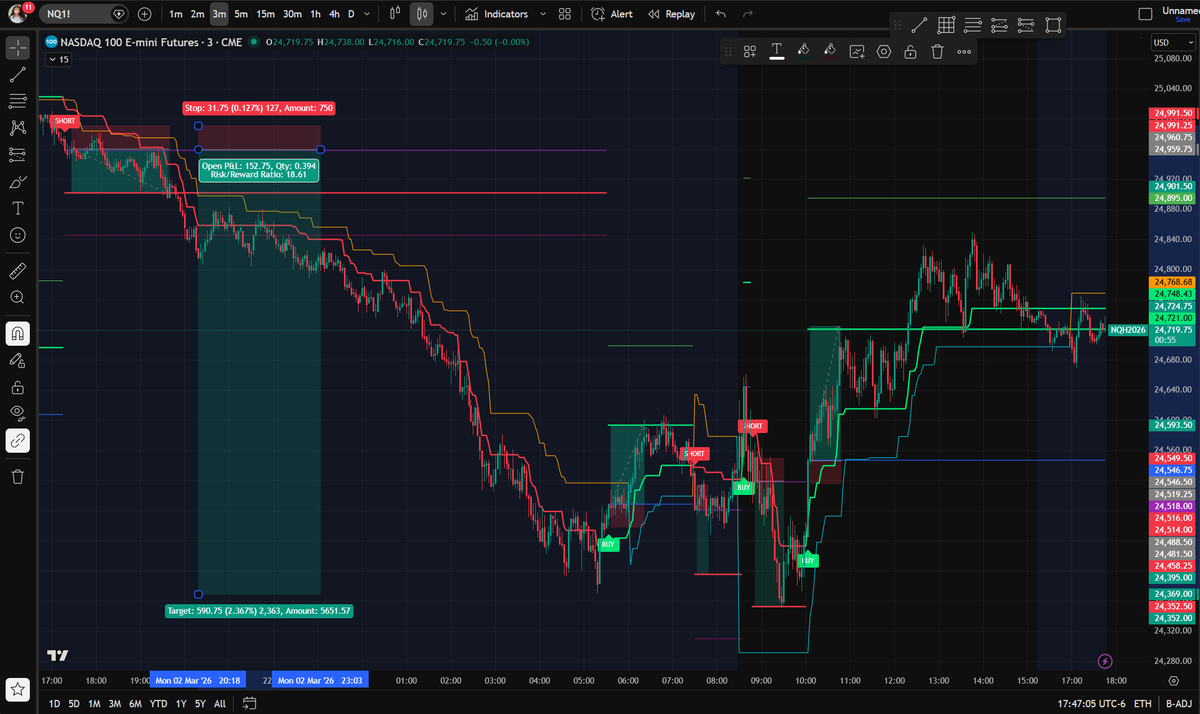Select the Text tool in left sidebar
This screenshot has width=1200, height=714.
point(16,208)
